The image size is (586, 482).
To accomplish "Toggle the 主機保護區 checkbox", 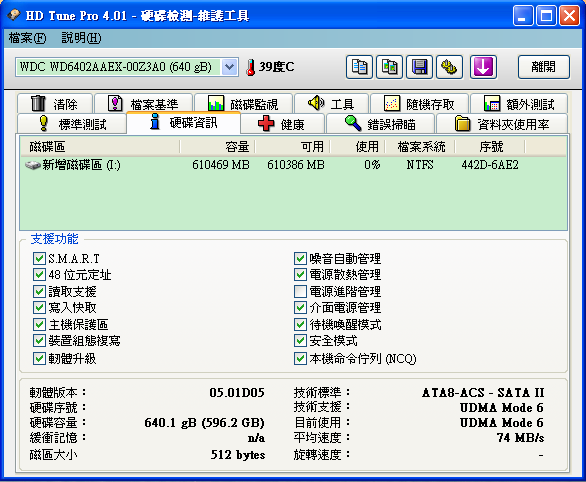I will point(39,324).
